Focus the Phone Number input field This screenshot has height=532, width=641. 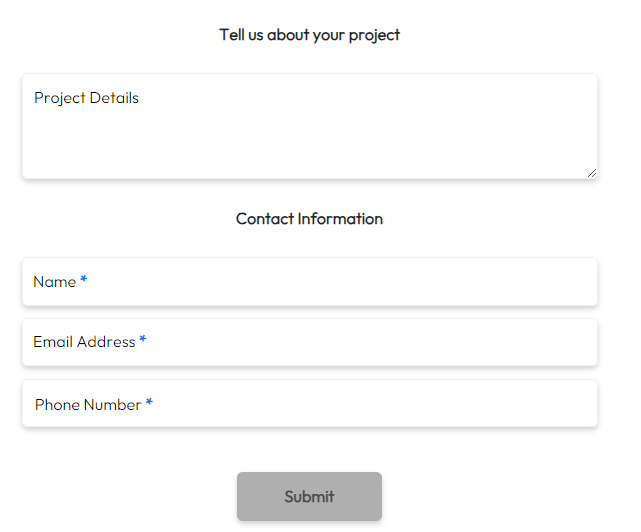click(310, 404)
